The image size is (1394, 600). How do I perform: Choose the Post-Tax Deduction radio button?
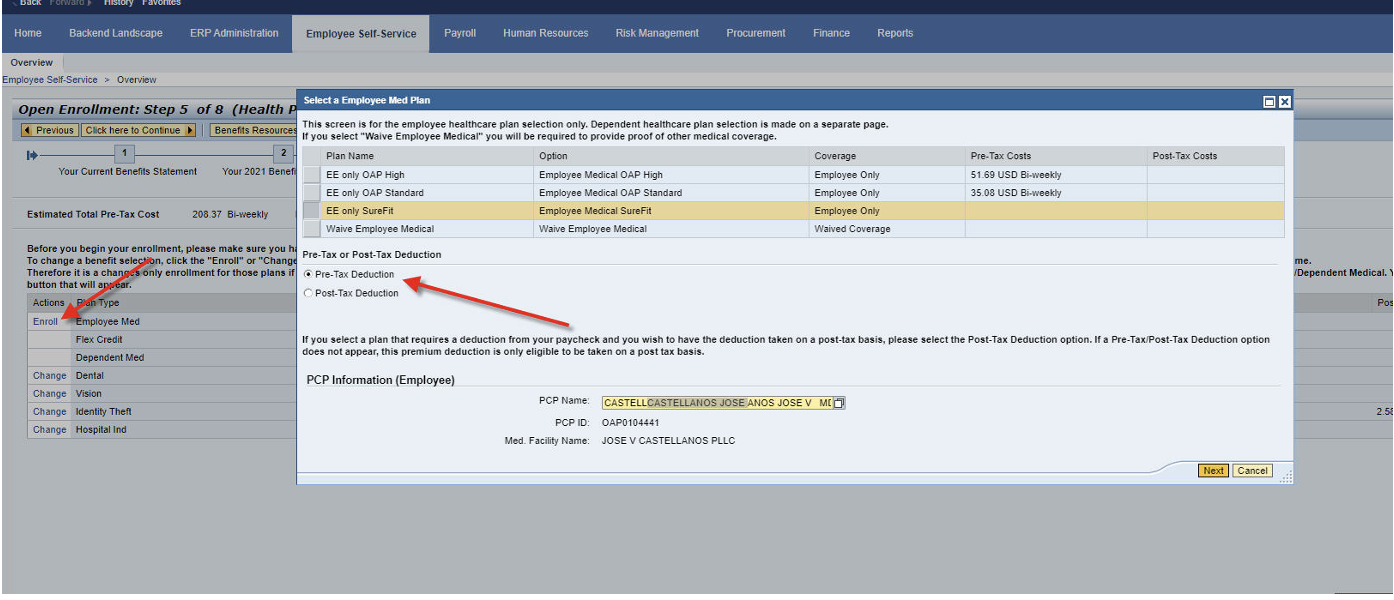[308, 293]
